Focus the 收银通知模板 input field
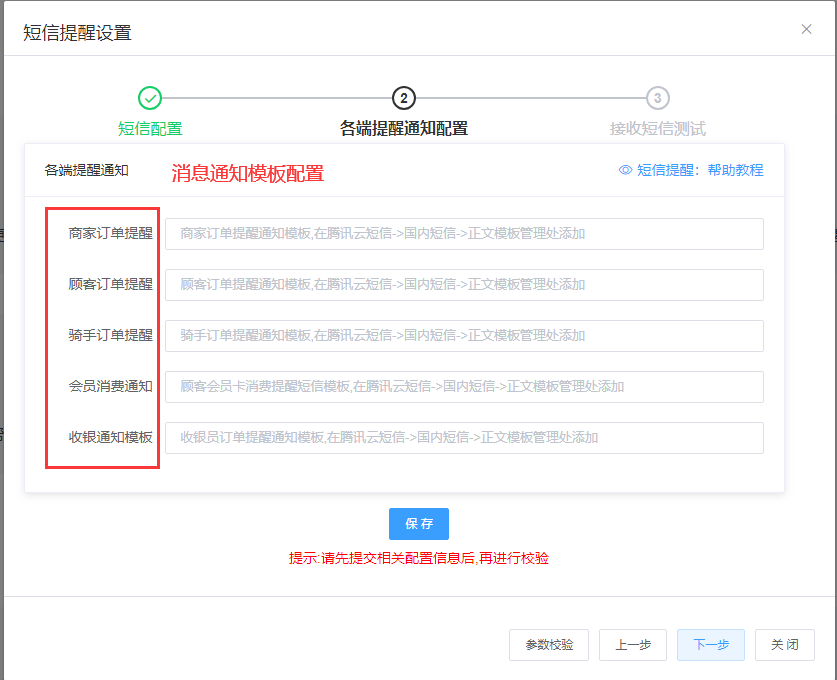Screen dimensions: 837x680 click(464, 438)
